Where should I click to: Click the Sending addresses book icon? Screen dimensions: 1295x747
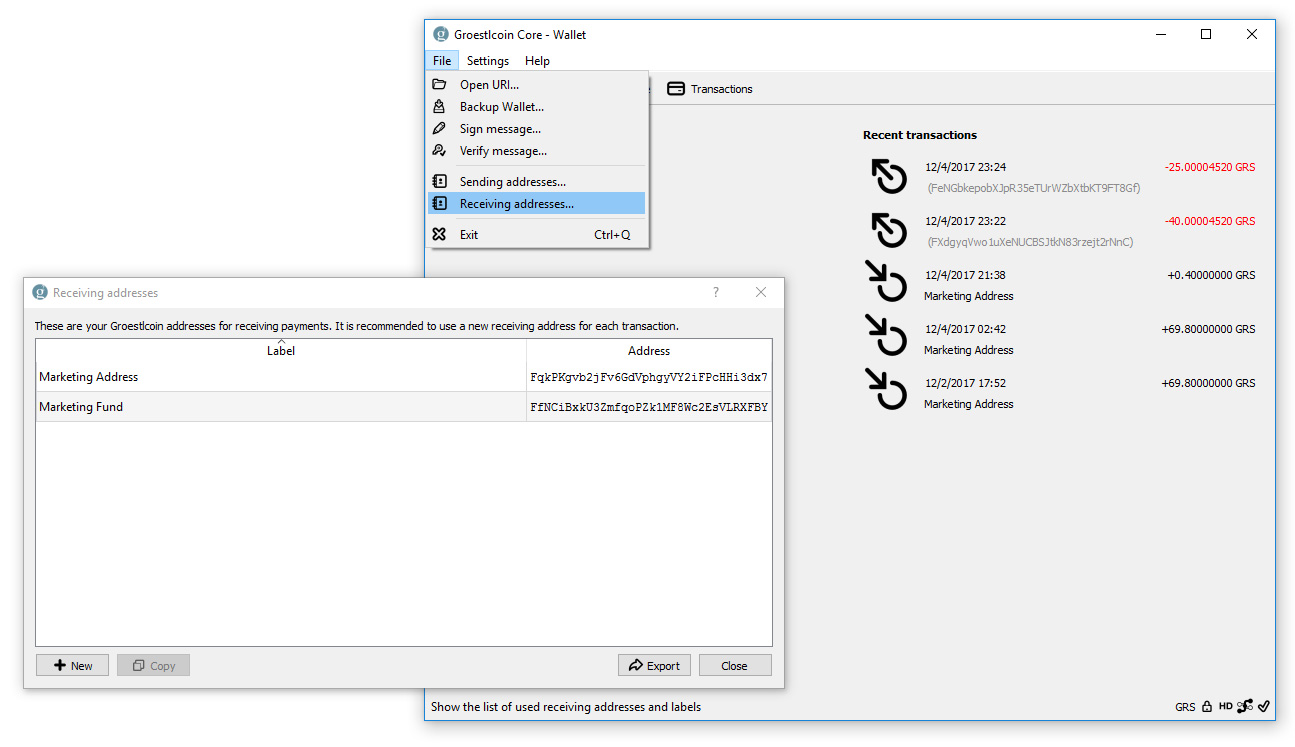pyautogui.click(x=439, y=181)
